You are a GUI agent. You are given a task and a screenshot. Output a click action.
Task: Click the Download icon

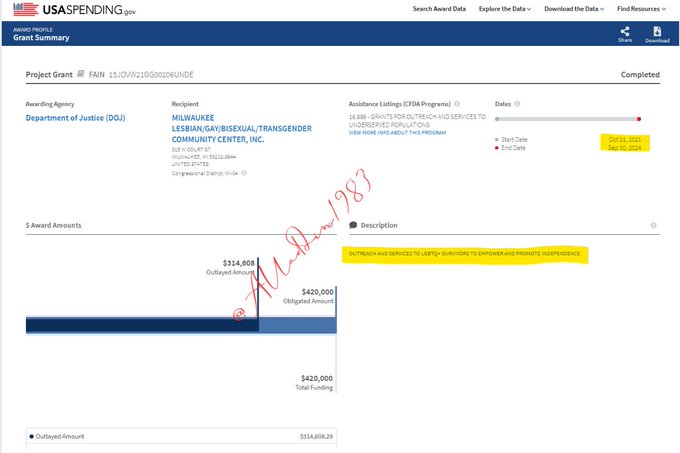point(657,32)
